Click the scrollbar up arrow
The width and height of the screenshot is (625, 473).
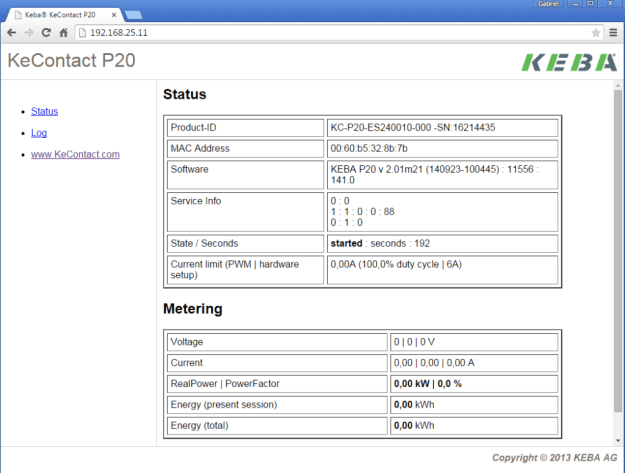pos(618,86)
